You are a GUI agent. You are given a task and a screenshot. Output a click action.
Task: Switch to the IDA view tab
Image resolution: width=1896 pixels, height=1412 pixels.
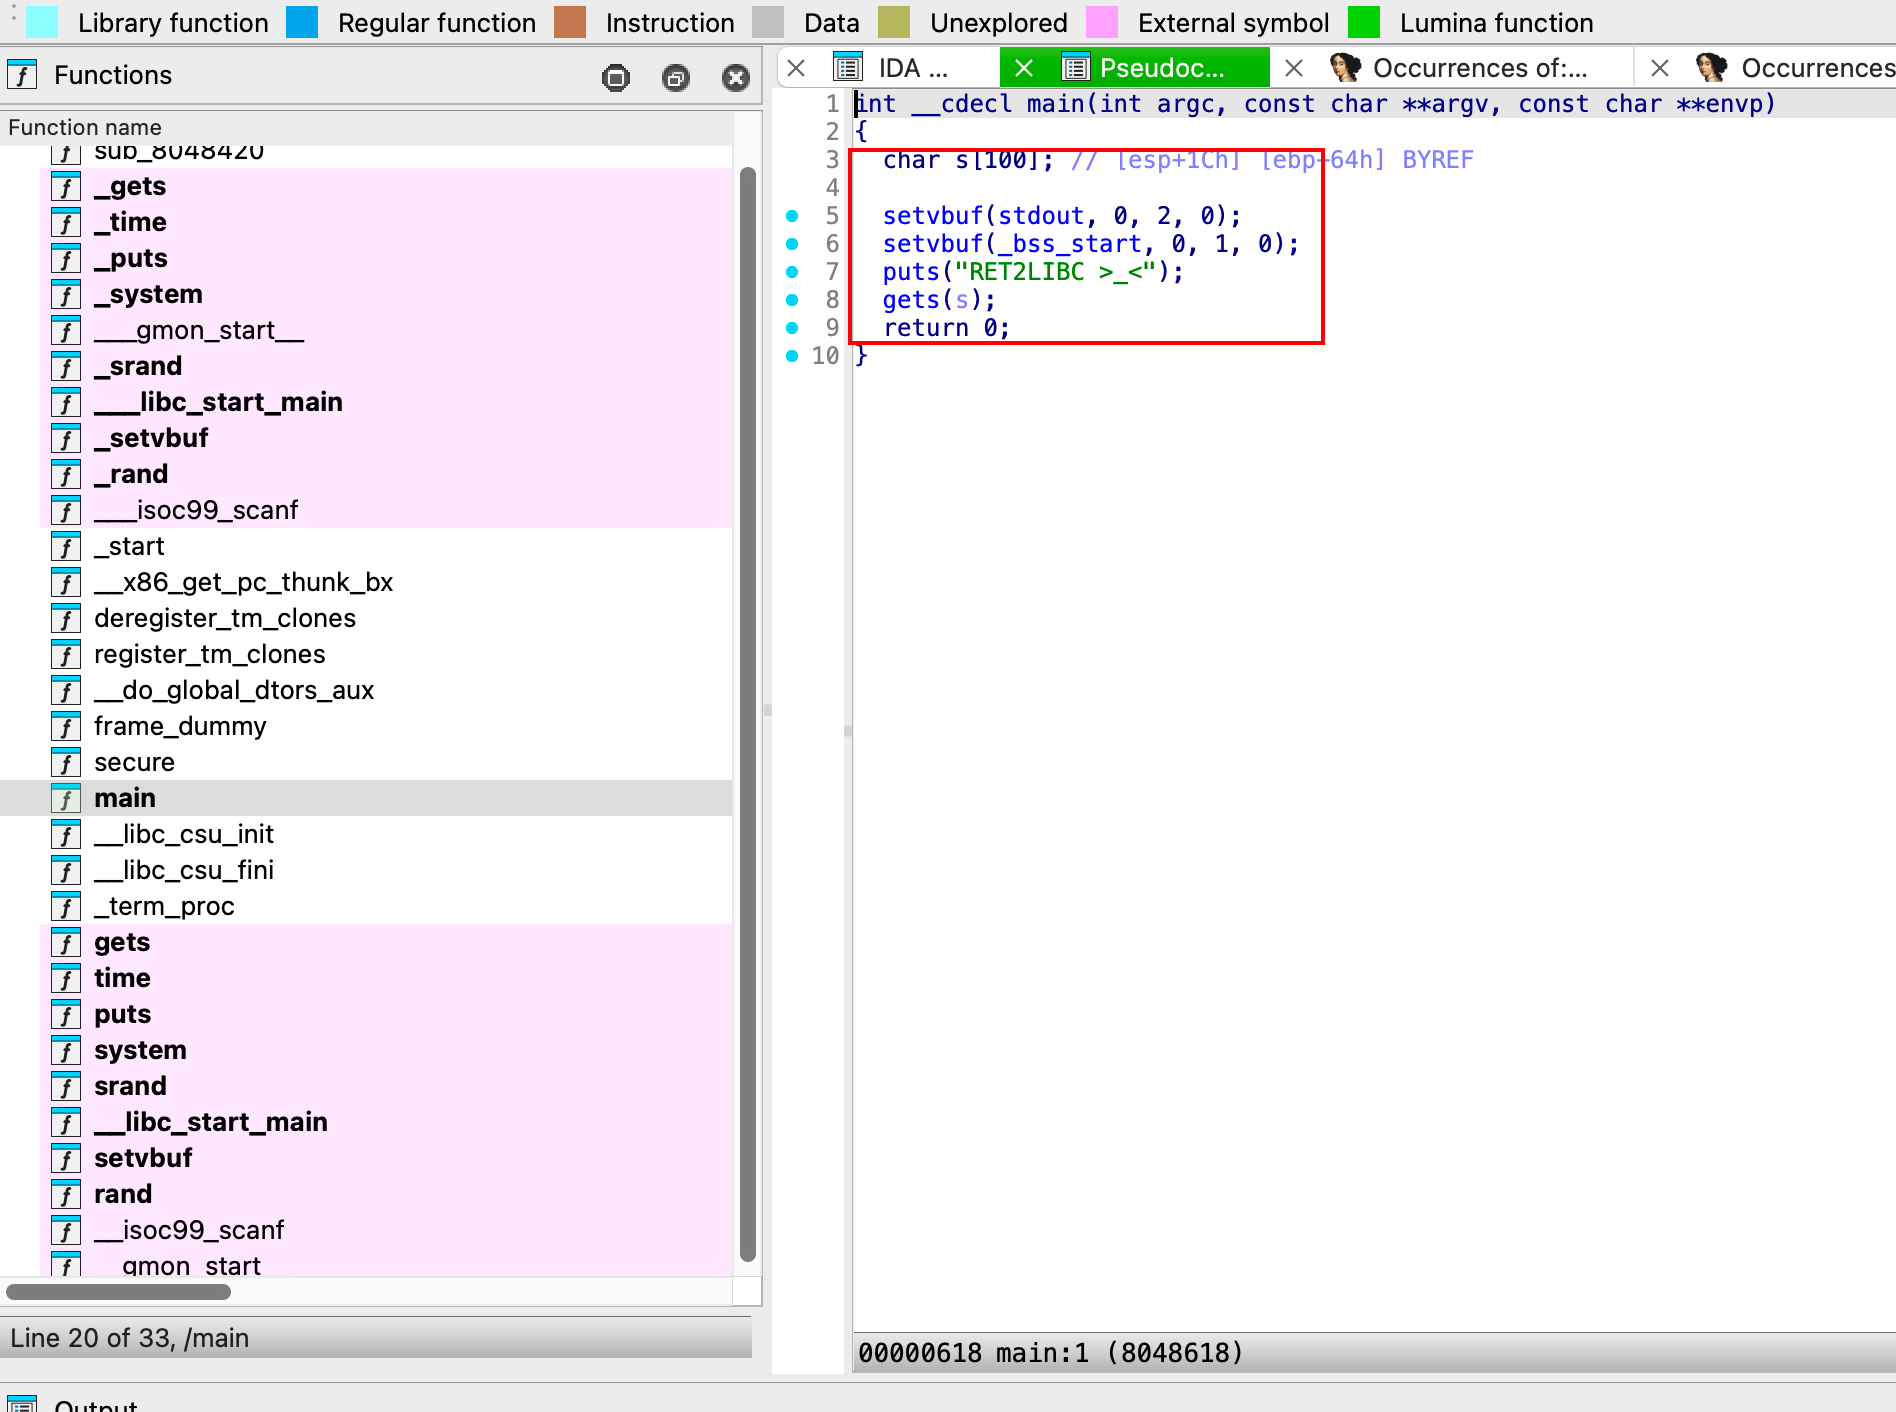point(912,68)
